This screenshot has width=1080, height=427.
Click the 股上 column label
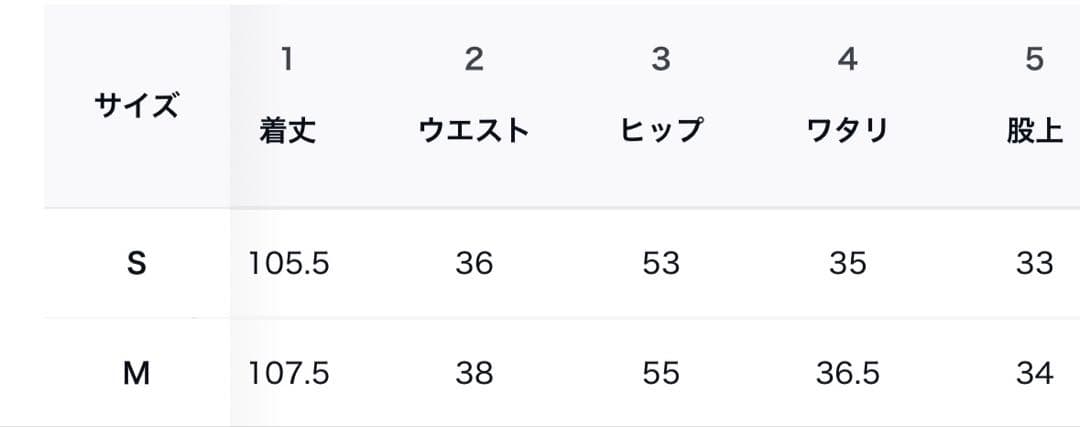click(1034, 131)
